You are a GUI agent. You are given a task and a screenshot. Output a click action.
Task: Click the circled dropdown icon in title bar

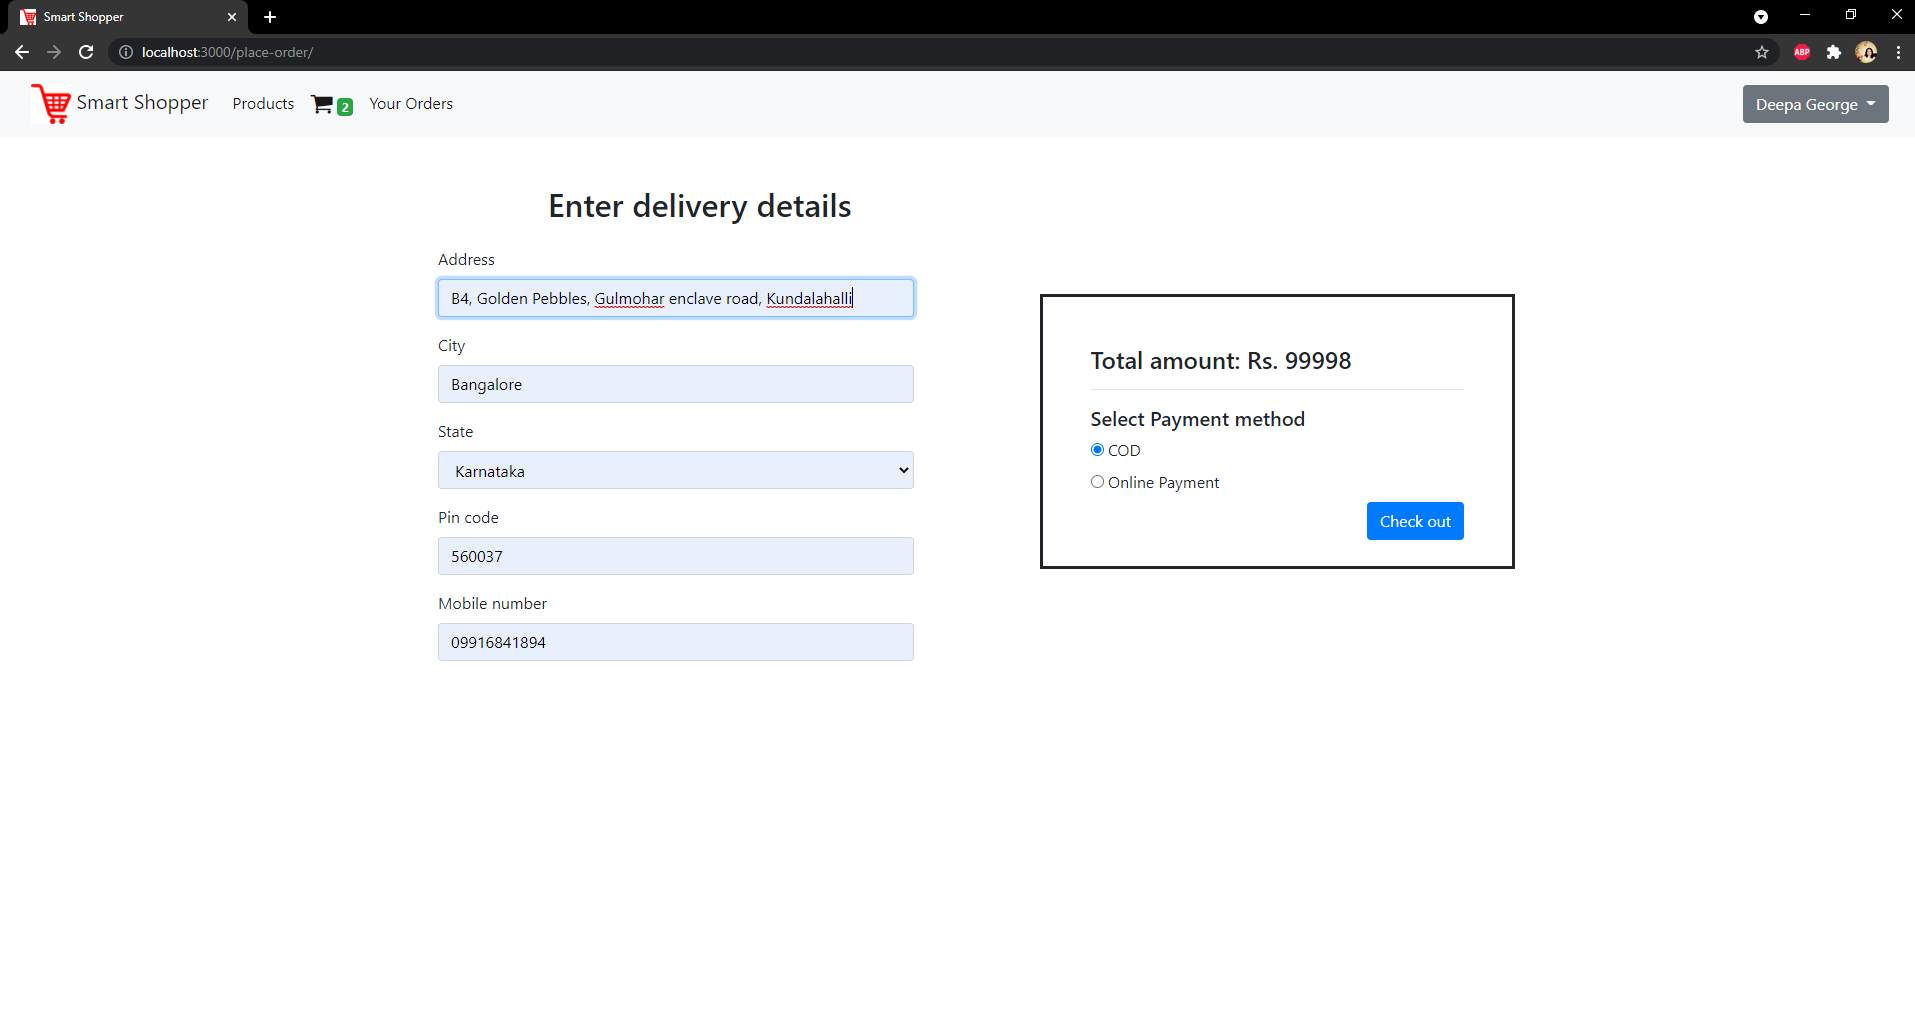tap(1761, 17)
